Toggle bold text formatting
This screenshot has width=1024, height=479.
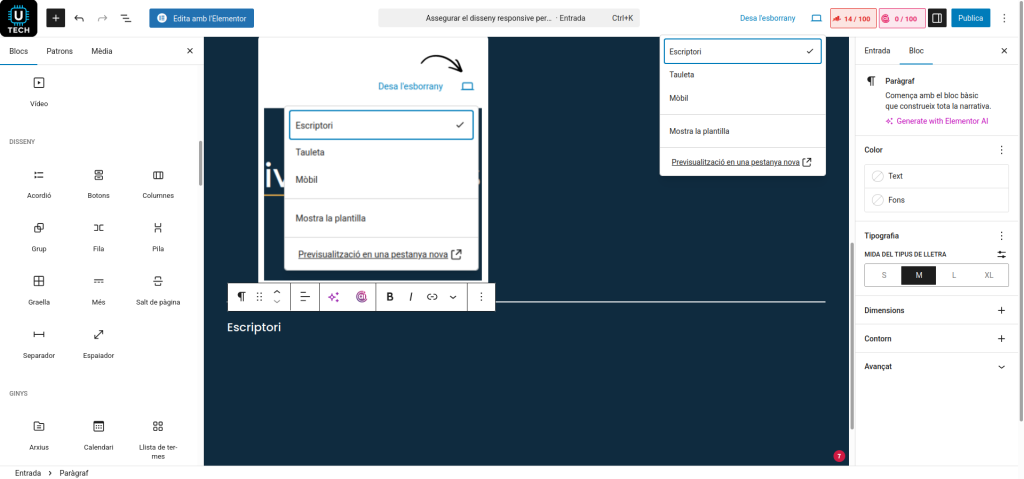(390, 297)
